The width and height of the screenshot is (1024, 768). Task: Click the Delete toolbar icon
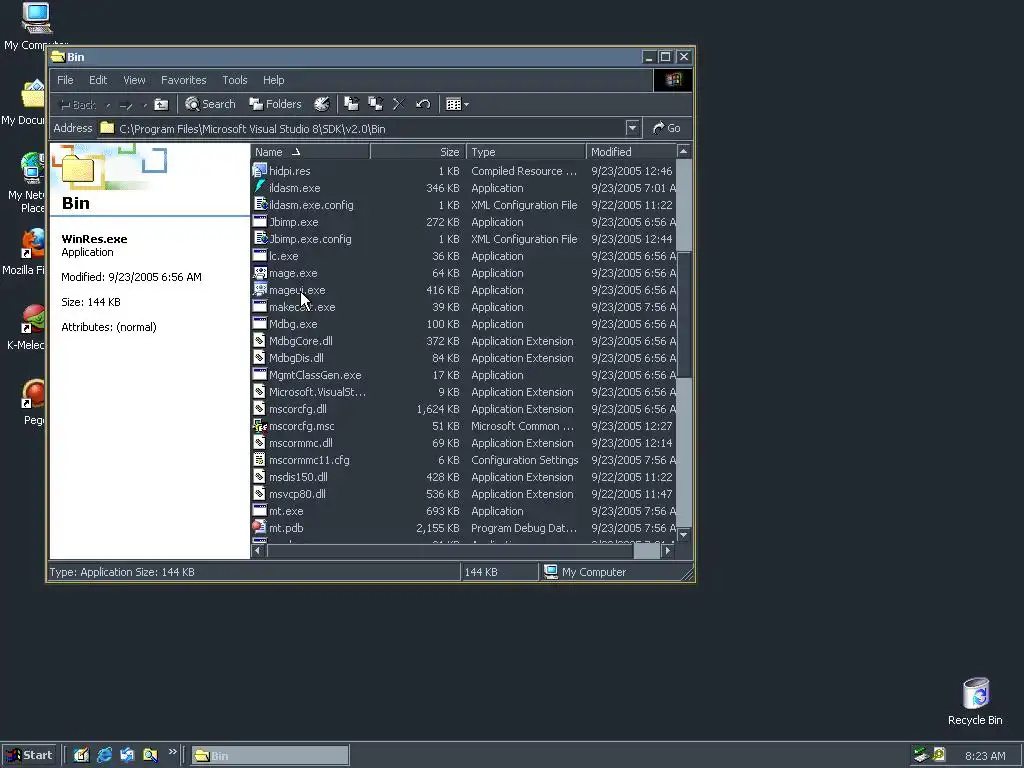tap(399, 104)
